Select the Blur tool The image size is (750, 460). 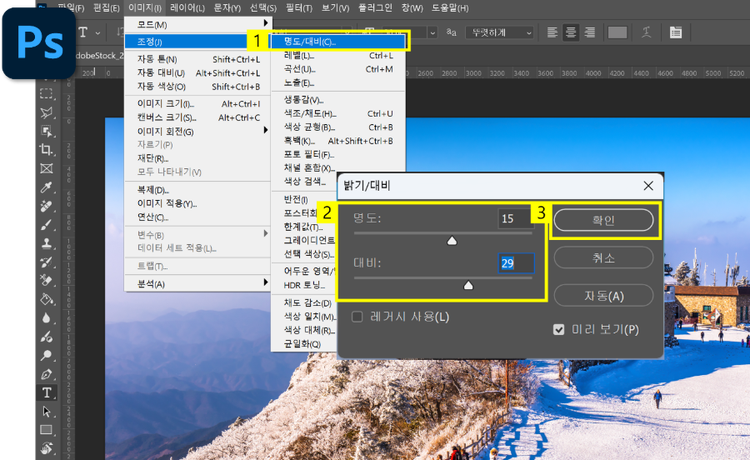pyautogui.click(x=46, y=318)
